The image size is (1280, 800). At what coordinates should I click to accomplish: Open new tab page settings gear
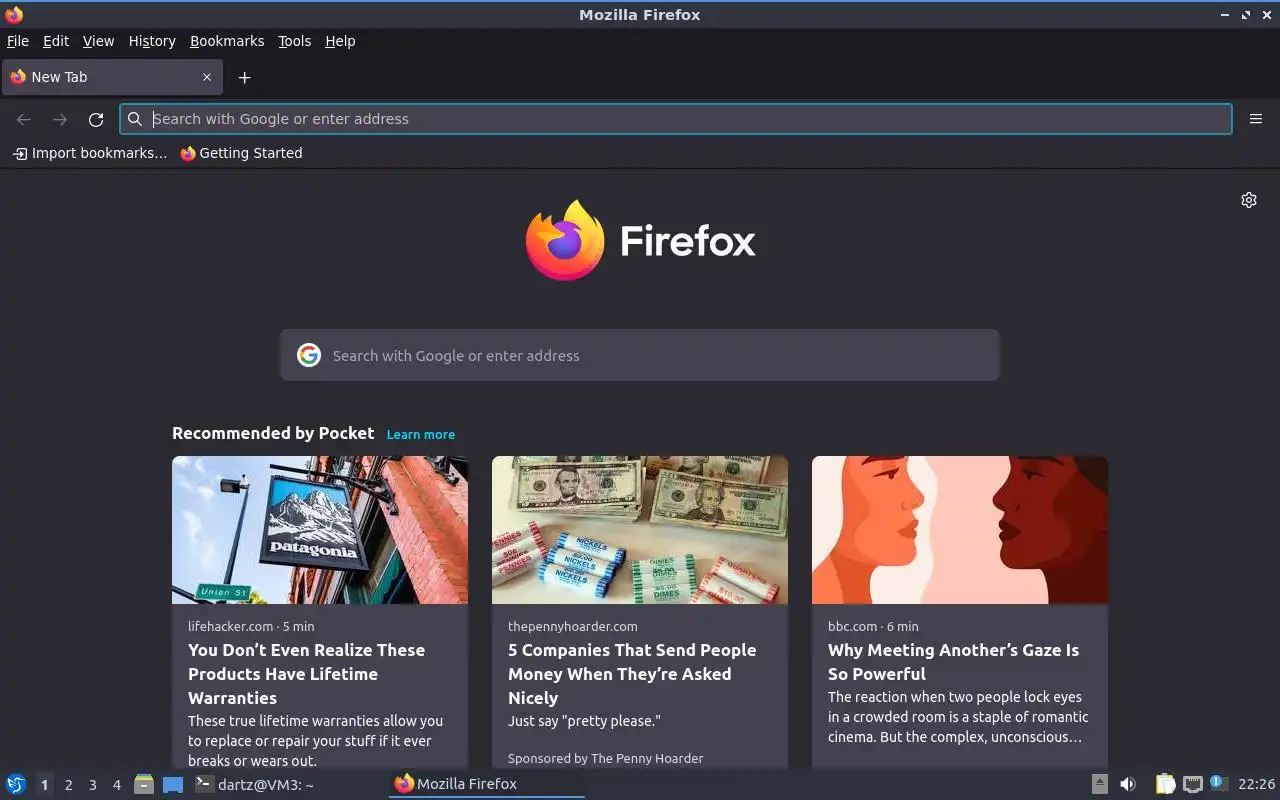pyautogui.click(x=1249, y=200)
